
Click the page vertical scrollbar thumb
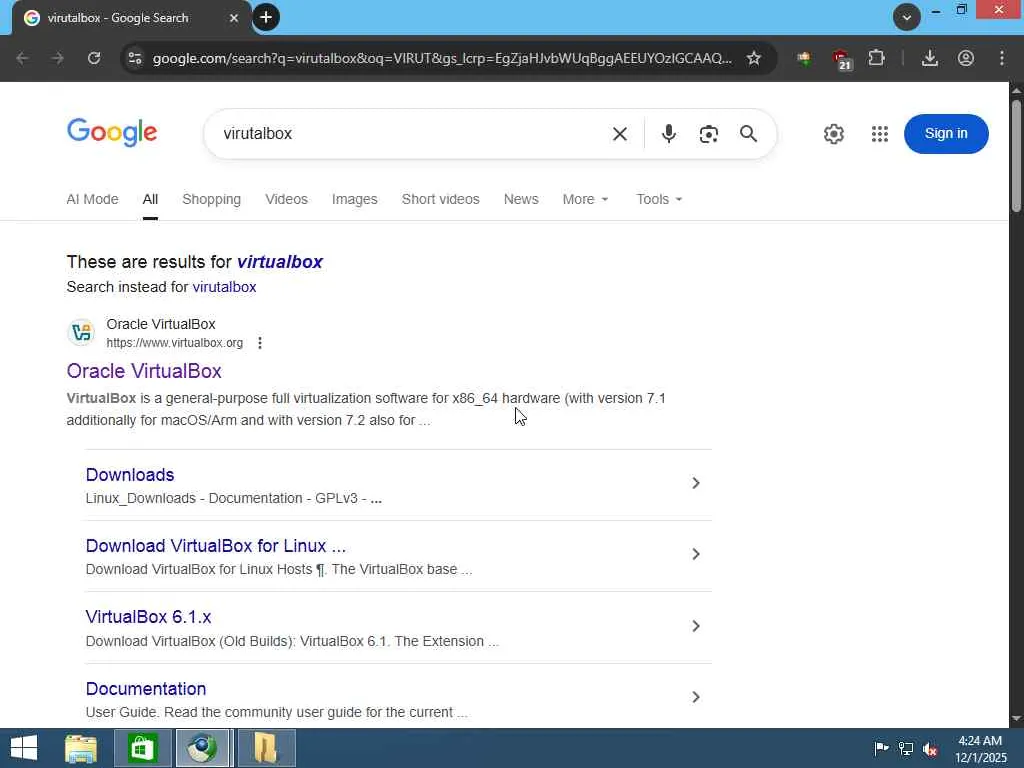pyautogui.click(x=1016, y=155)
